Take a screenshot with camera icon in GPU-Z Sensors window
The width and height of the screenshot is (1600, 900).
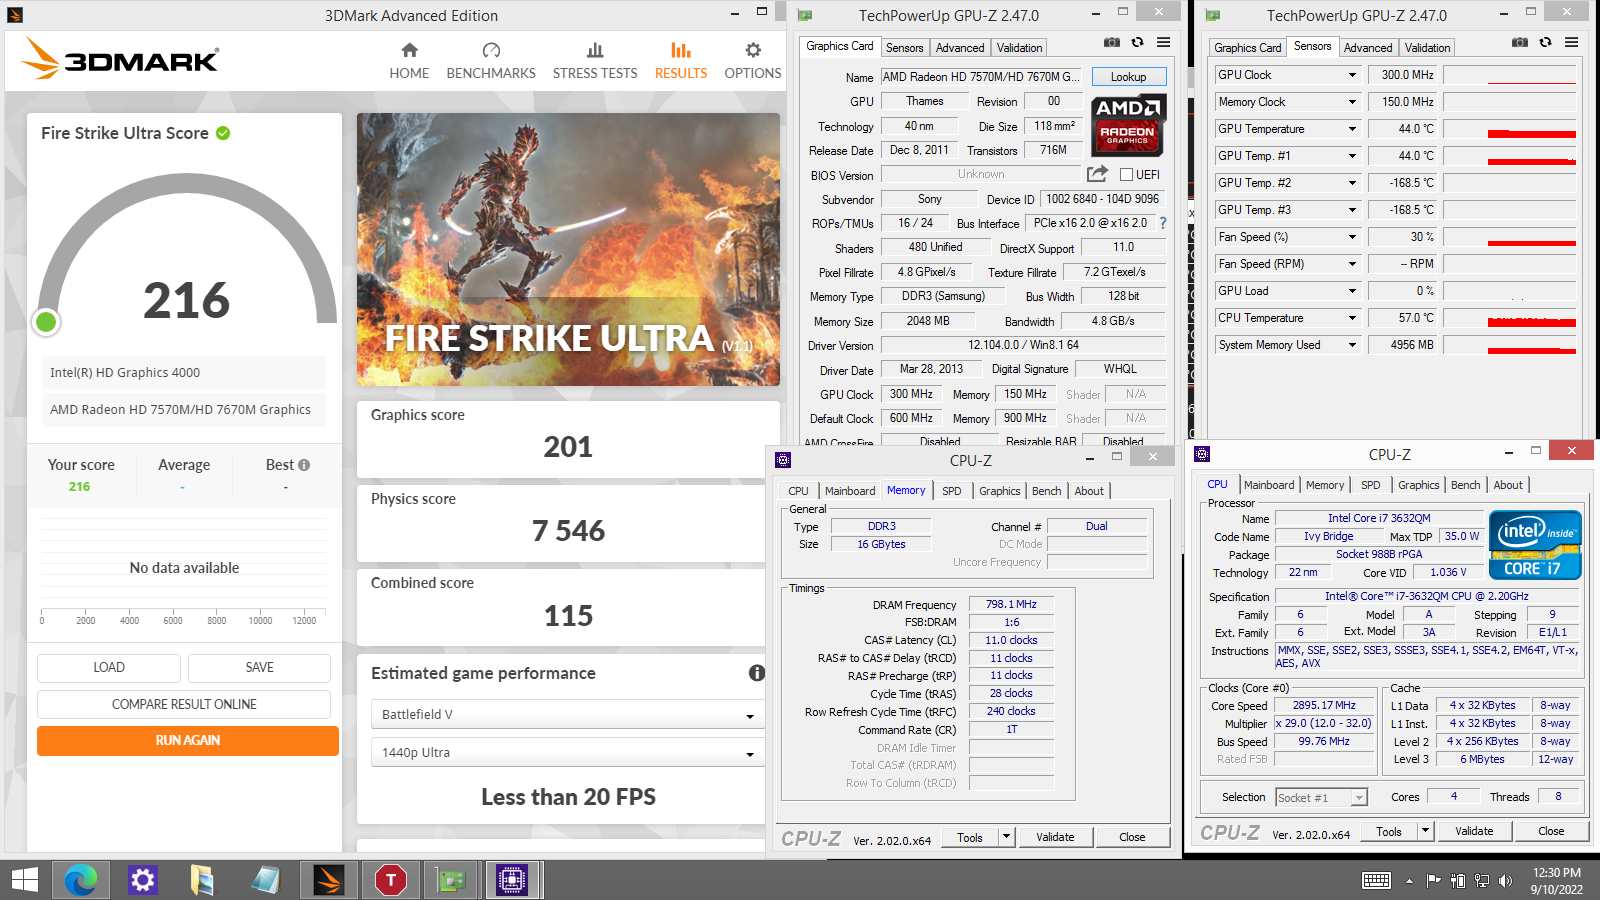[x=1520, y=43]
